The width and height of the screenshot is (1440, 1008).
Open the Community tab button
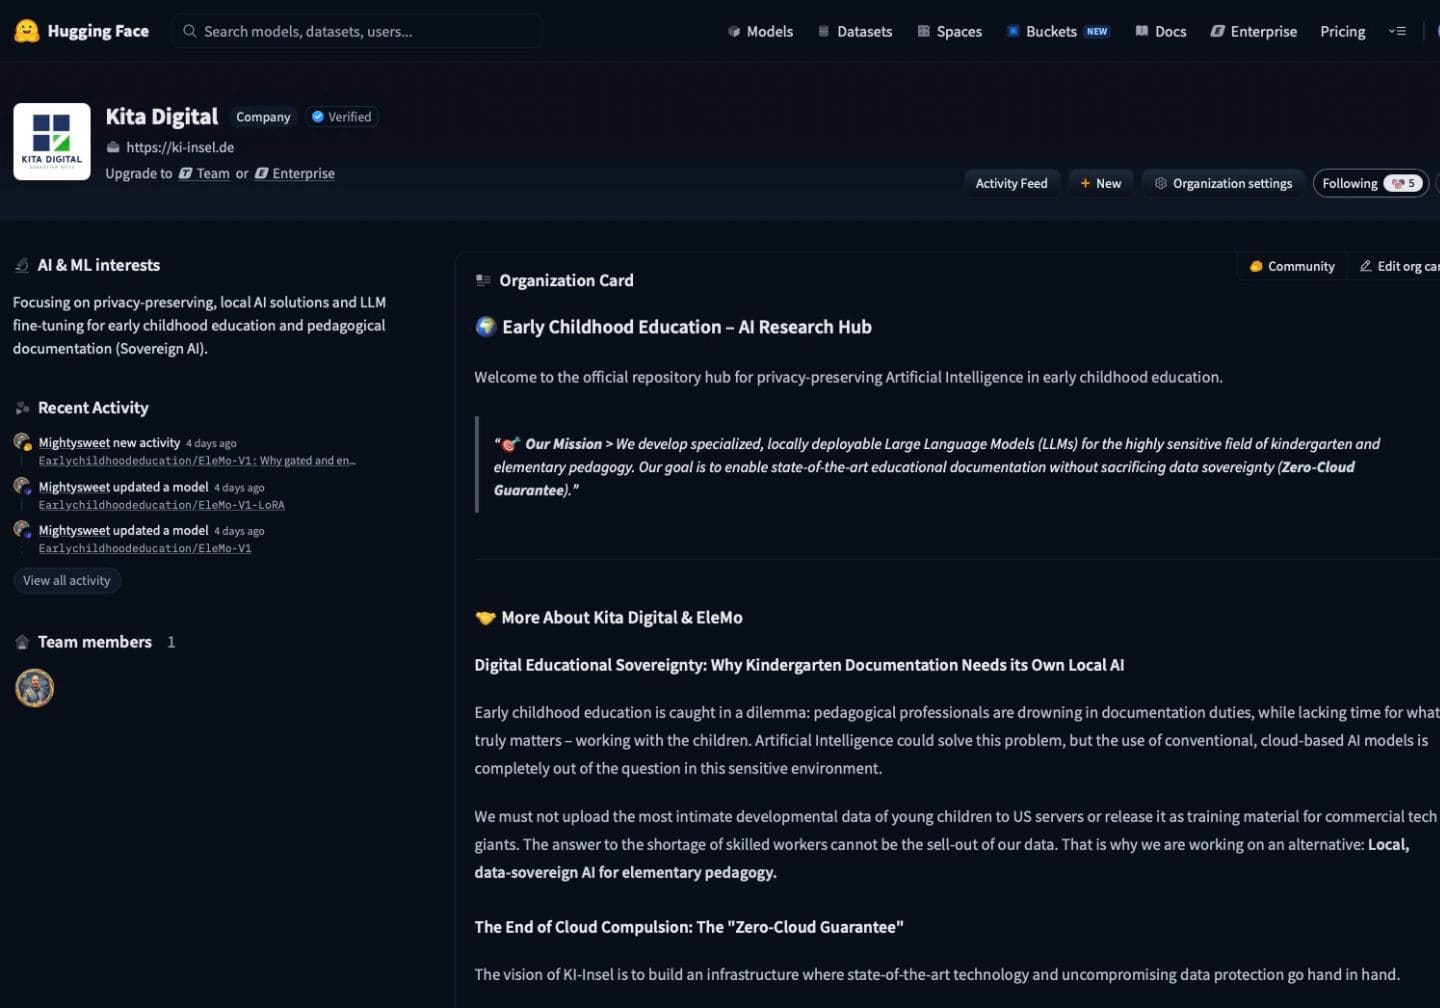(x=1292, y=266)
